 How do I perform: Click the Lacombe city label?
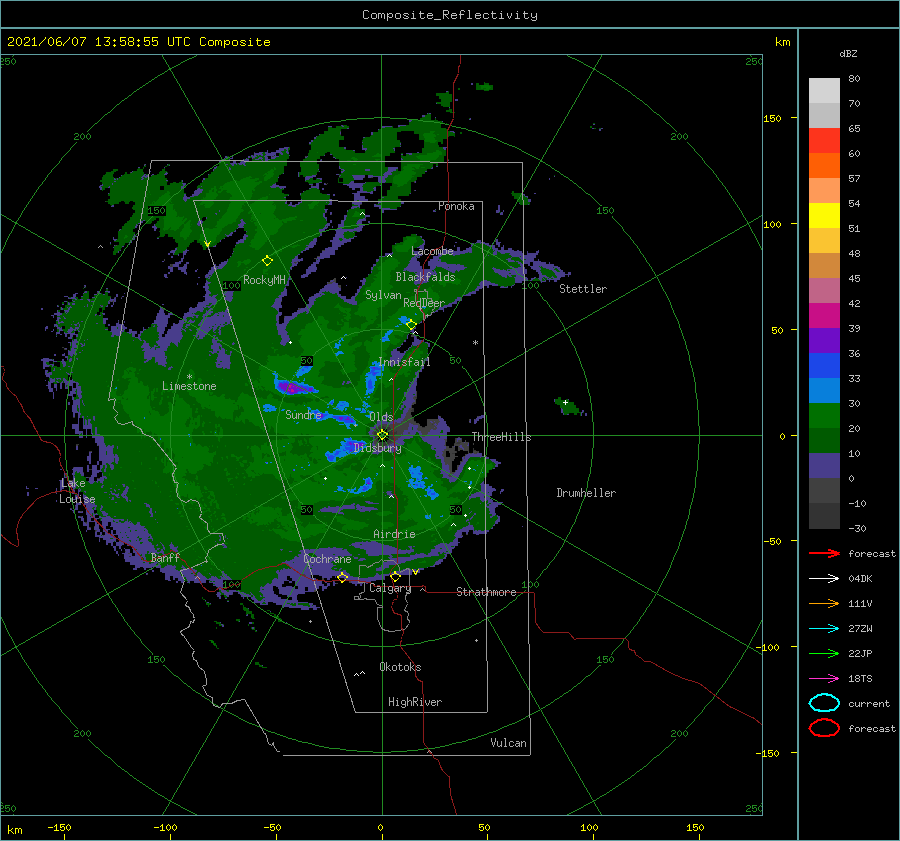(x=432, y=251)
